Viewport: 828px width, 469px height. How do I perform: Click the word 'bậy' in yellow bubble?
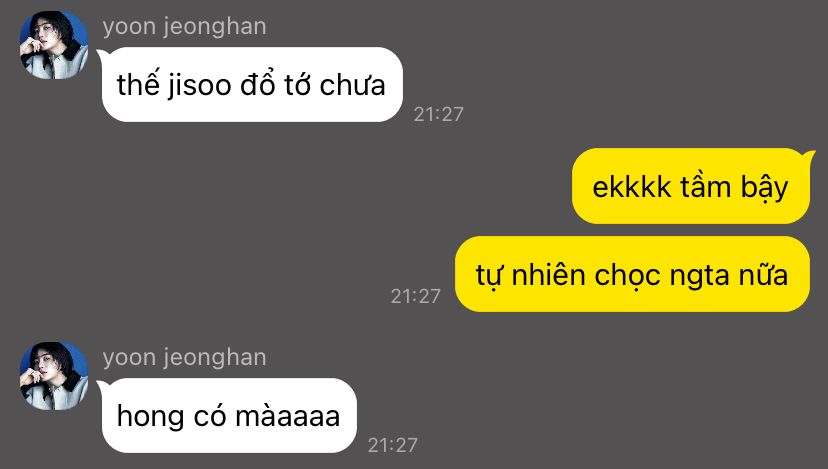click(764, 188)
